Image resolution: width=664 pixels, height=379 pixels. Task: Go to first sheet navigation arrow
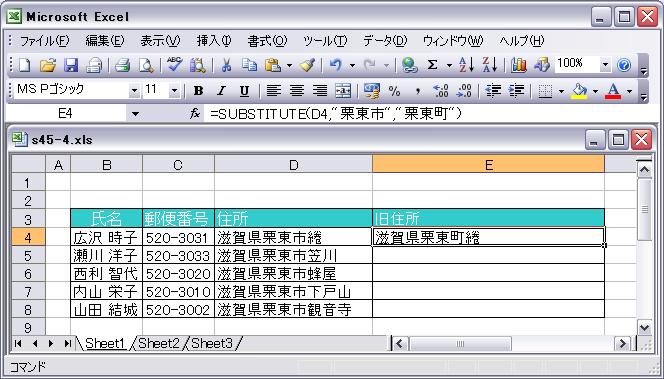(x=18, y=343)
